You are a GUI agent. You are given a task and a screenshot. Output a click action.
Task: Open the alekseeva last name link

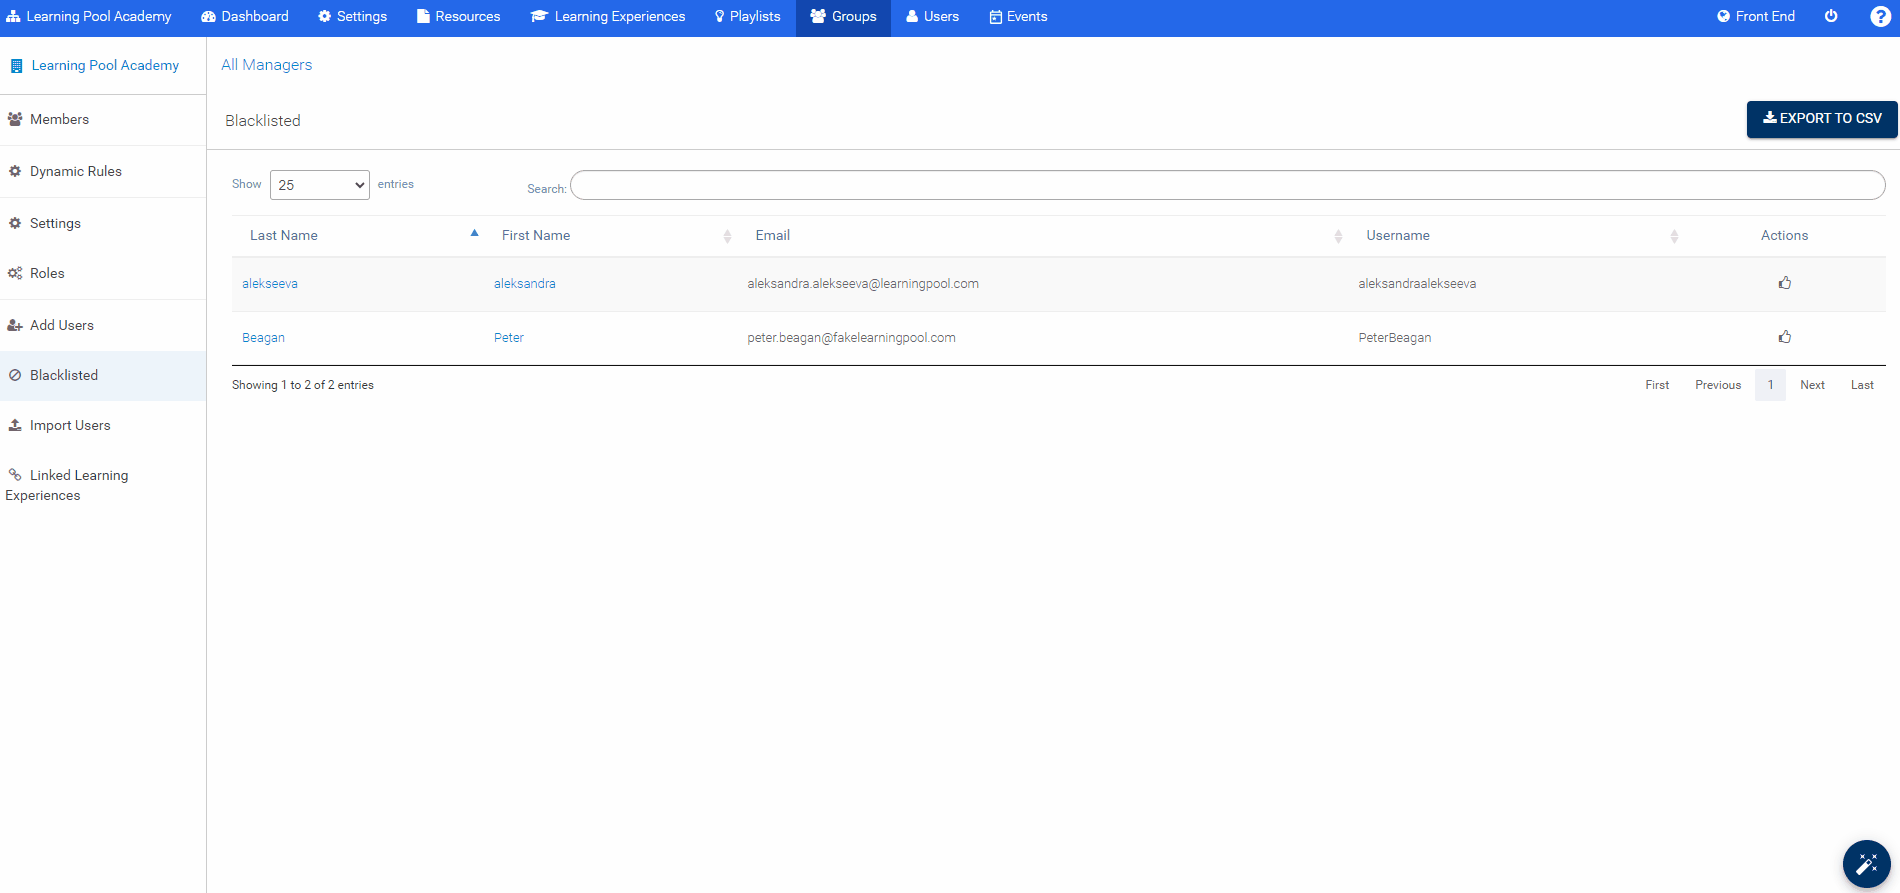(x=270, y=283)
